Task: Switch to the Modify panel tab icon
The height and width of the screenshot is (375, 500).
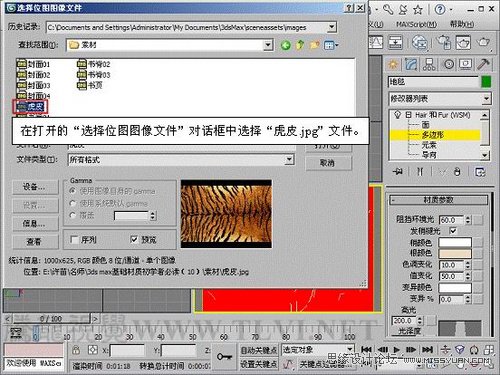Action: point(411,64)
